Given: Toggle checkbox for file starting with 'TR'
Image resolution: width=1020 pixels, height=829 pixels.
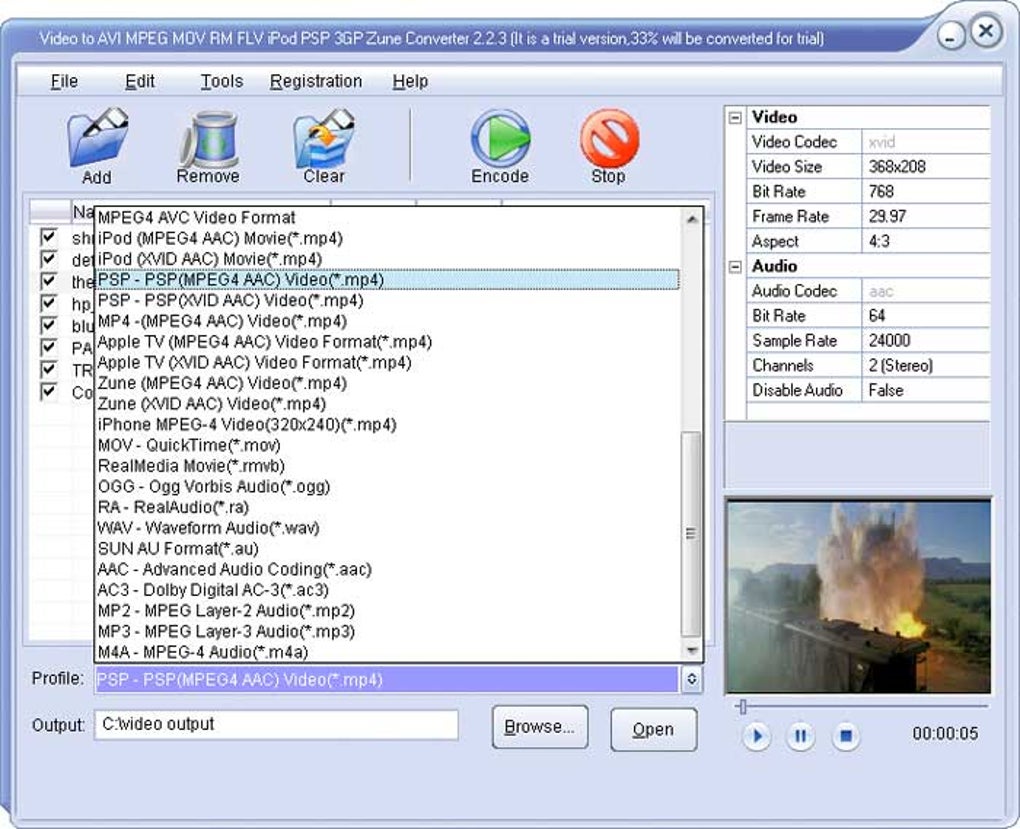Looking at the screenshot, I should (48, 369).
